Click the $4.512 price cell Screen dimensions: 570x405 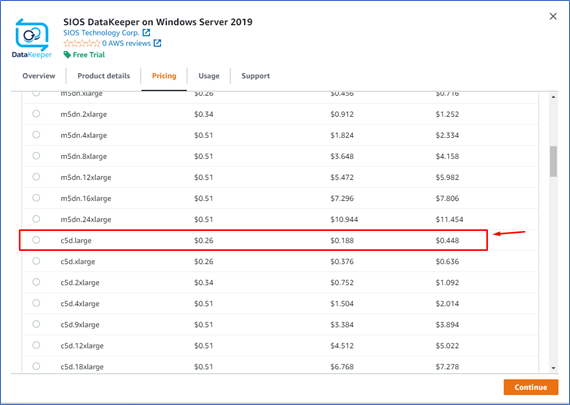[342, 346]
